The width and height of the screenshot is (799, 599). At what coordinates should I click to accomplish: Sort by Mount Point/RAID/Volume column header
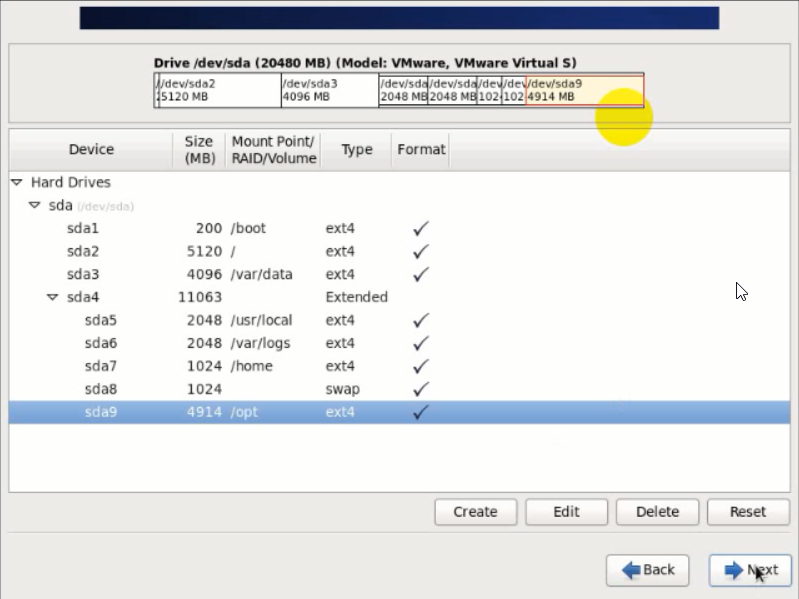coord(274,150)
